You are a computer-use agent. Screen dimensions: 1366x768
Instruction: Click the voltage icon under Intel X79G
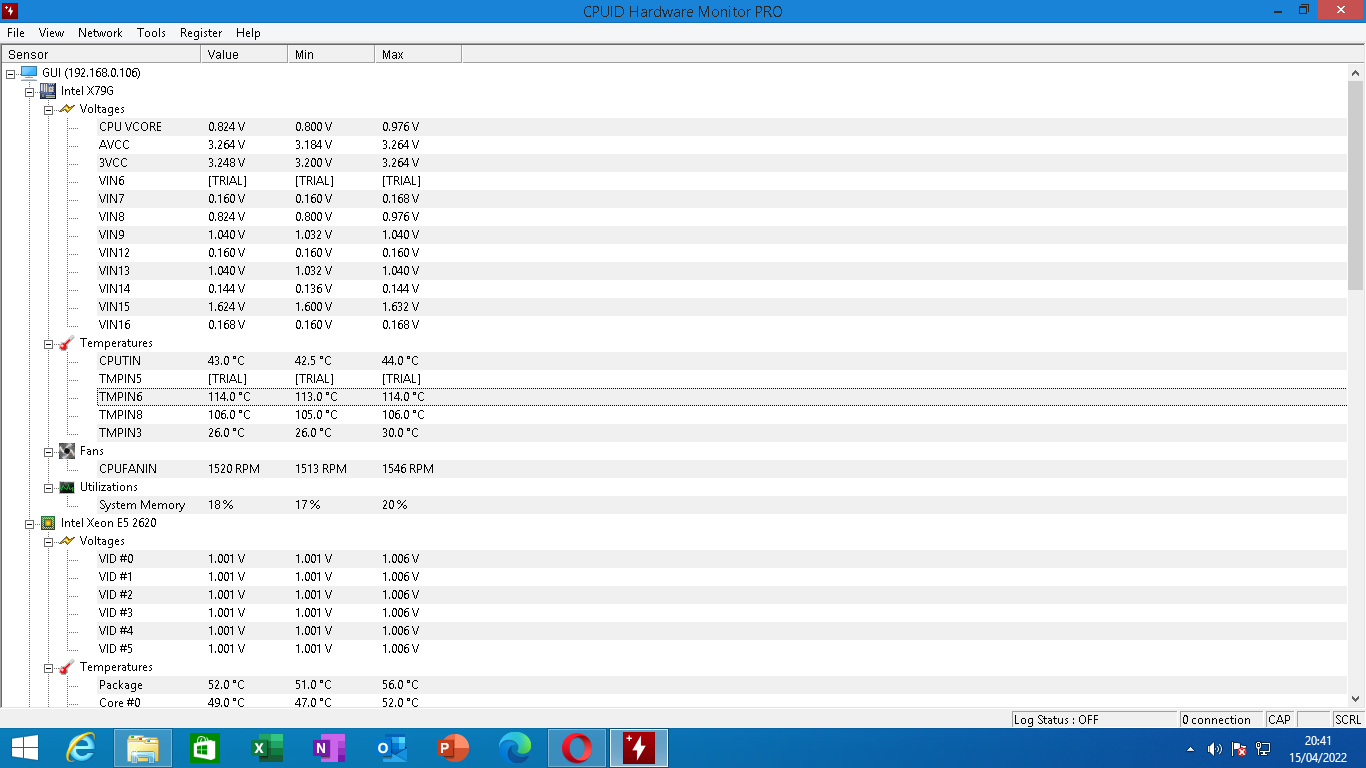point(67,109)
